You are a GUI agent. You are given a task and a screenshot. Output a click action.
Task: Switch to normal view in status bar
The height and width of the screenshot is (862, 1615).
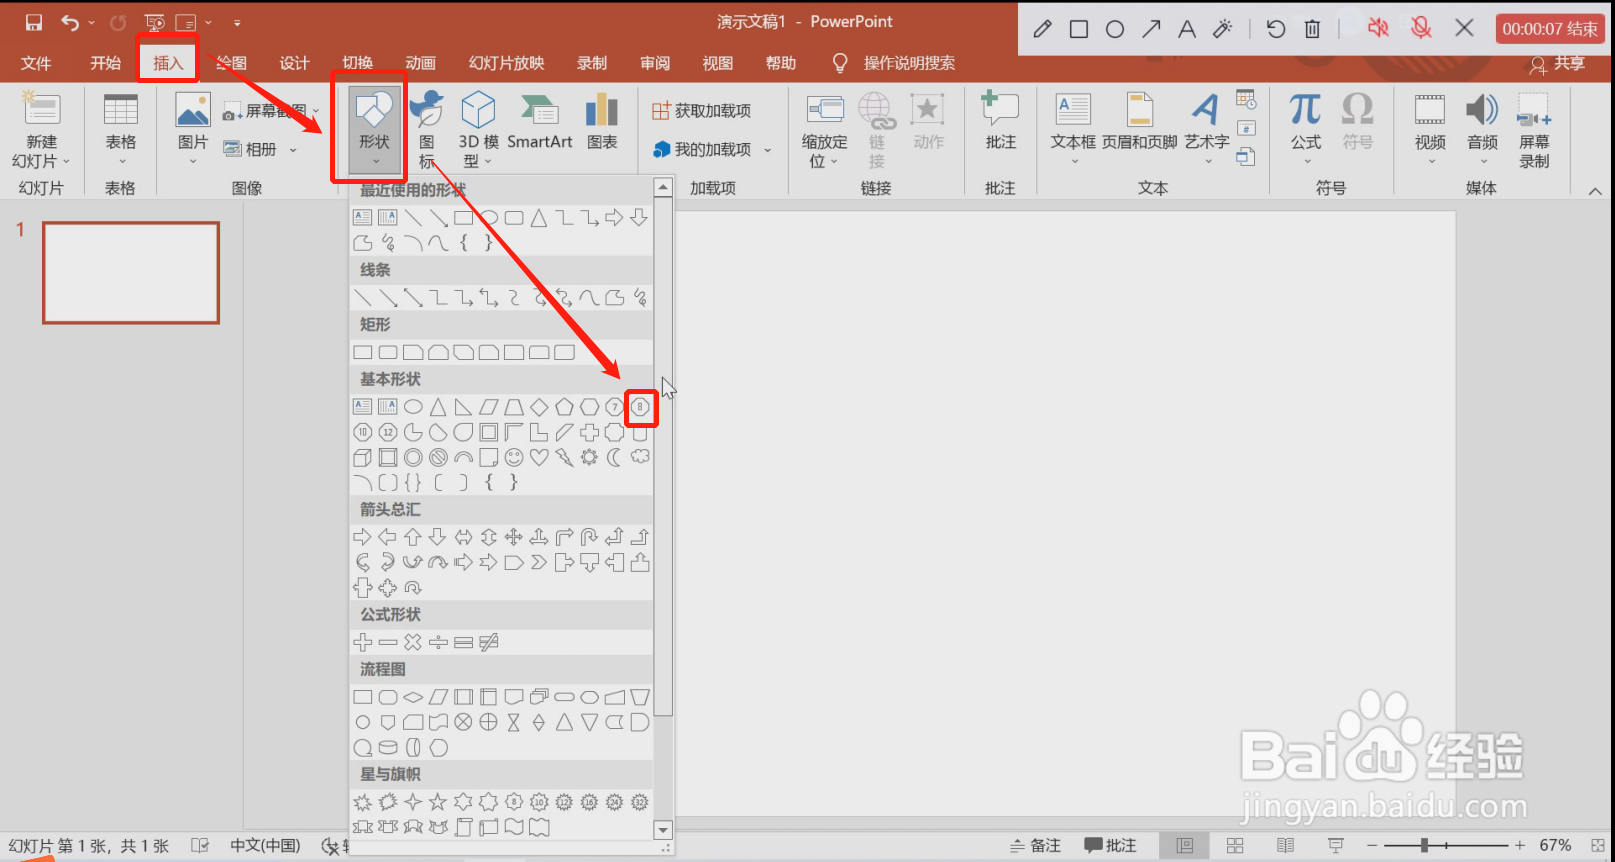pos(1185,846)
